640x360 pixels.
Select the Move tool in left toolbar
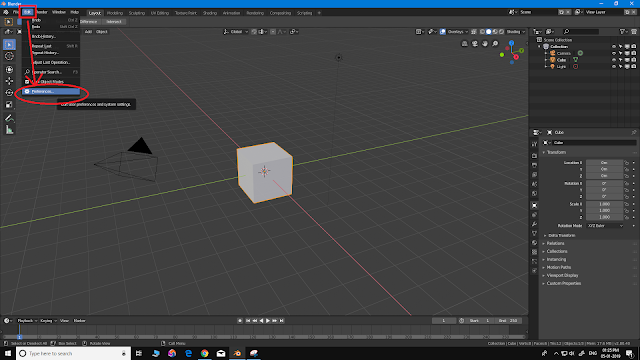point(9,81)
